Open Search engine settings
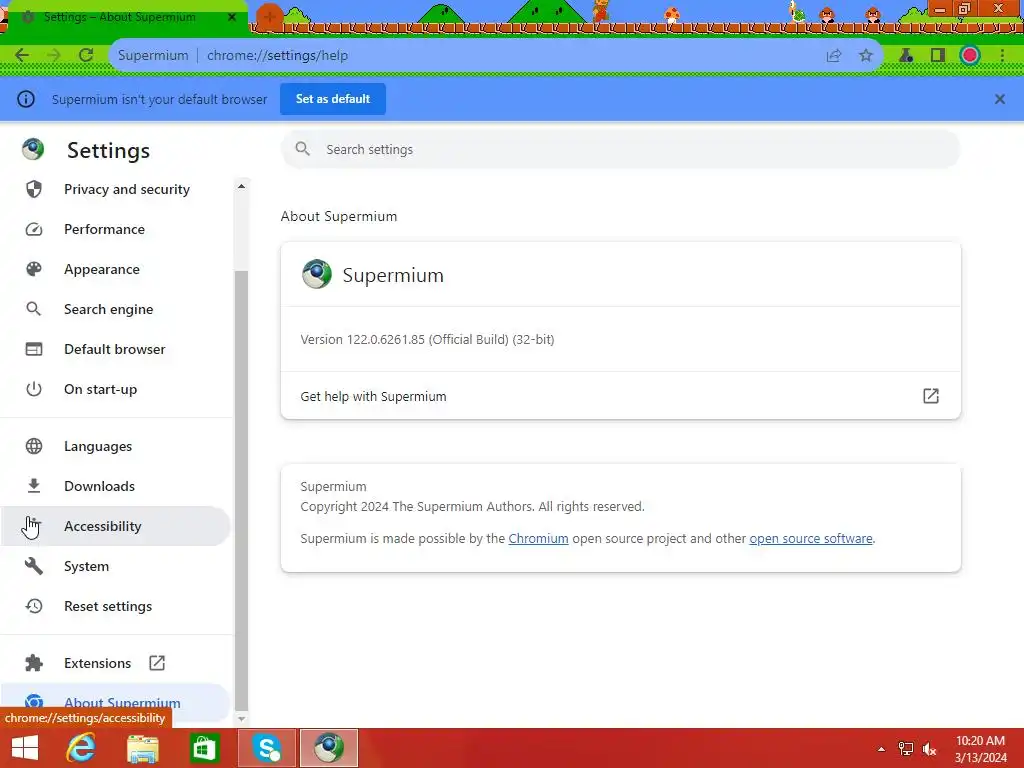The image size is (1024, 768). tap(116, 309)
